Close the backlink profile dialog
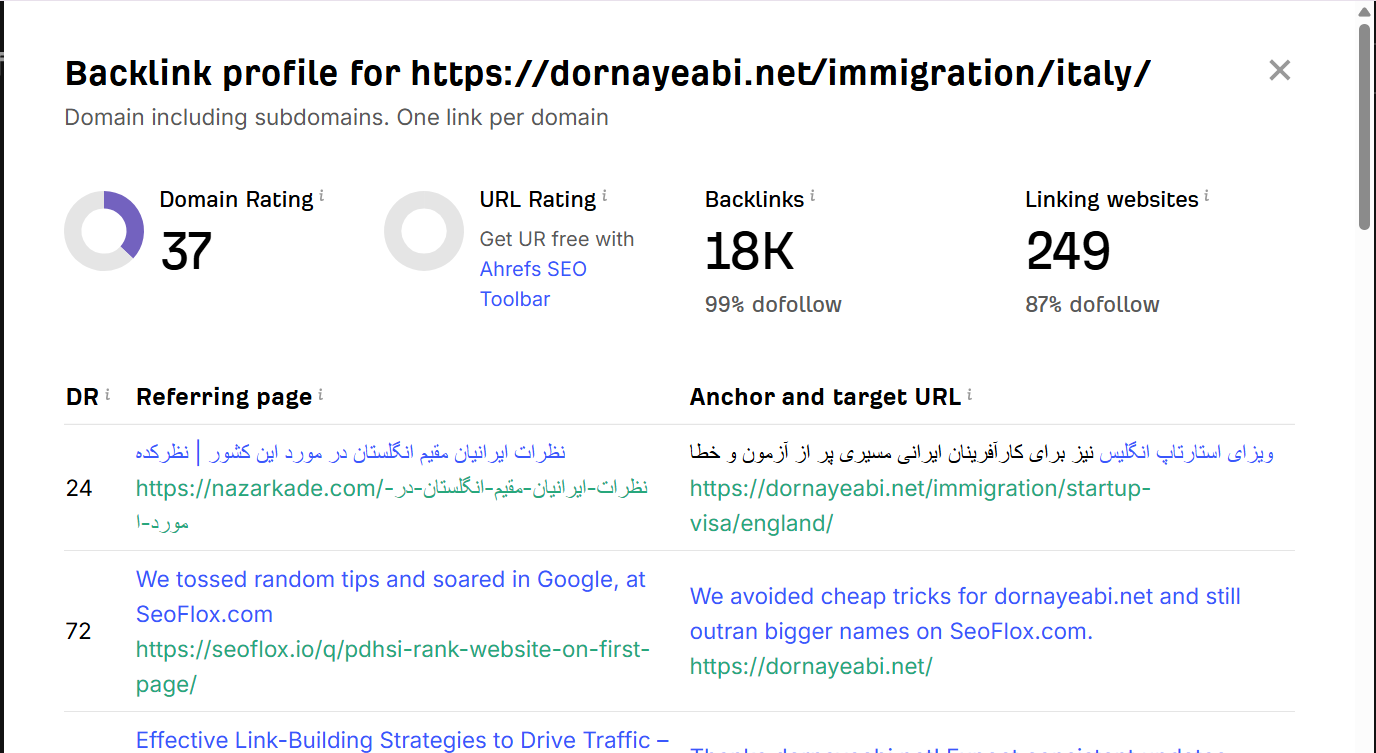 (1279, 70)
